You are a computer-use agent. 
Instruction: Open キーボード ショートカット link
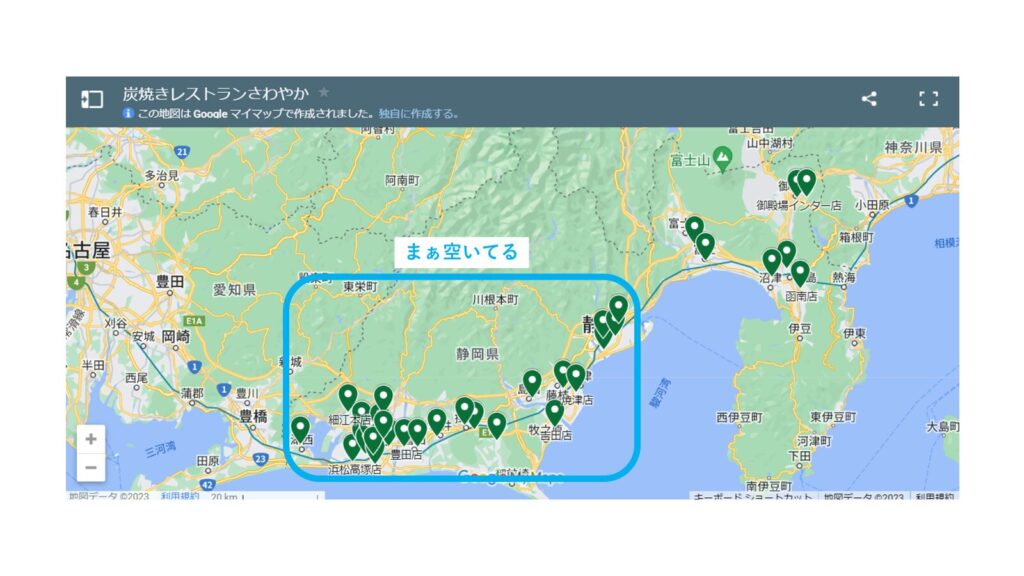click(x=752, y=497)
